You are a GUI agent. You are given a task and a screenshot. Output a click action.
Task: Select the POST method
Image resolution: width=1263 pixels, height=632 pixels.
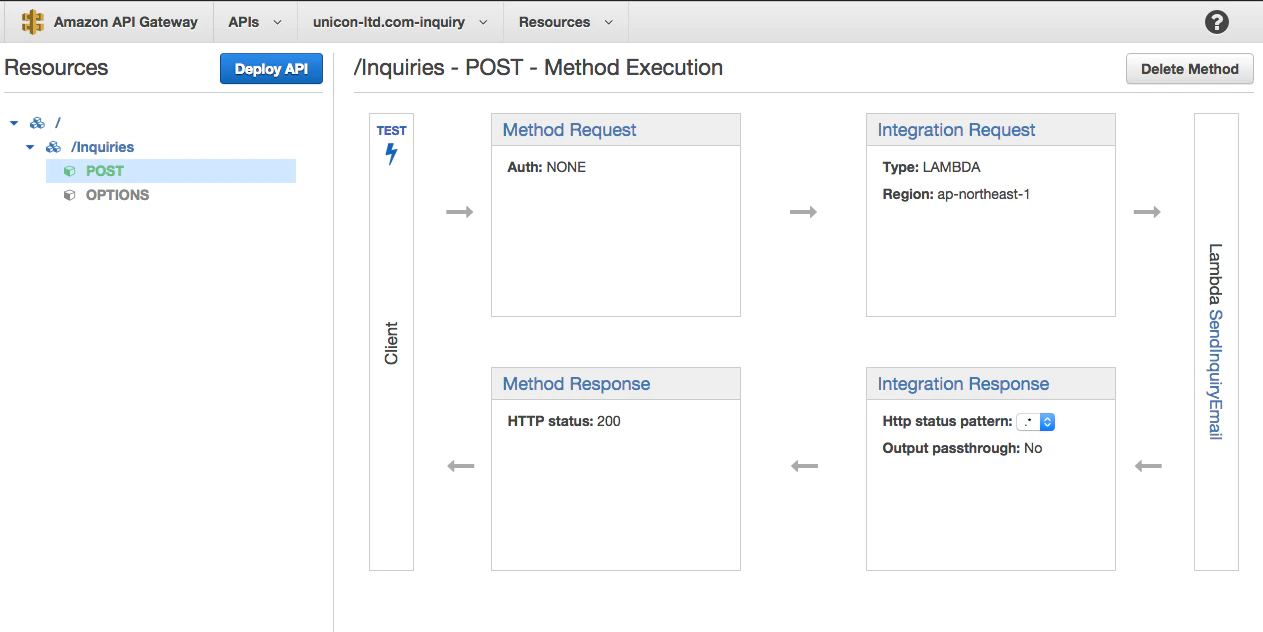(x=105, y=171)
